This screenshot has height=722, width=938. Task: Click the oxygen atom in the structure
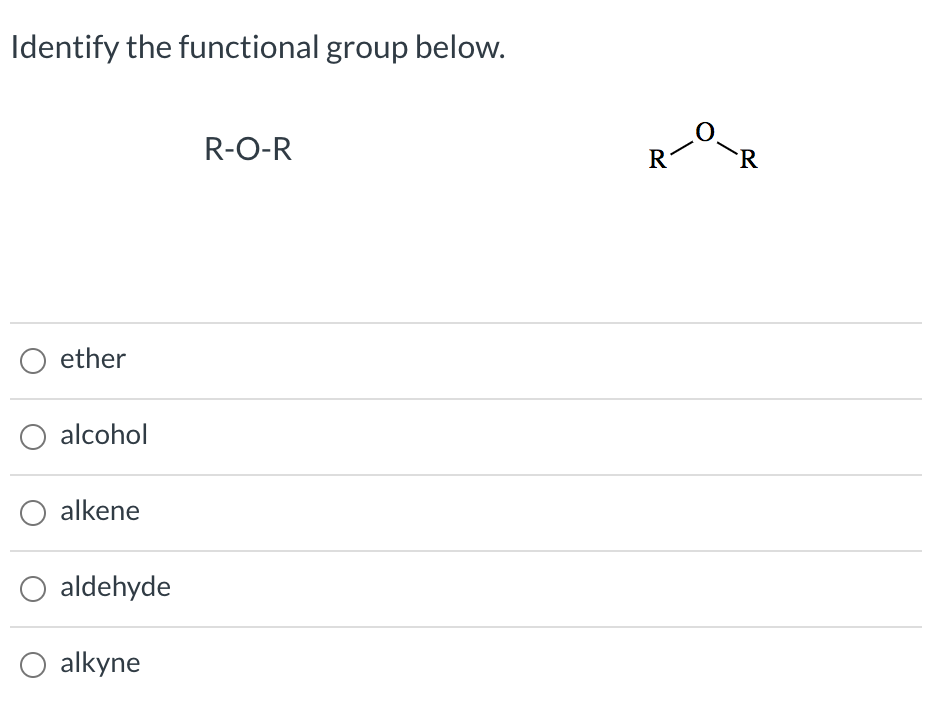[x=703, y=130]
